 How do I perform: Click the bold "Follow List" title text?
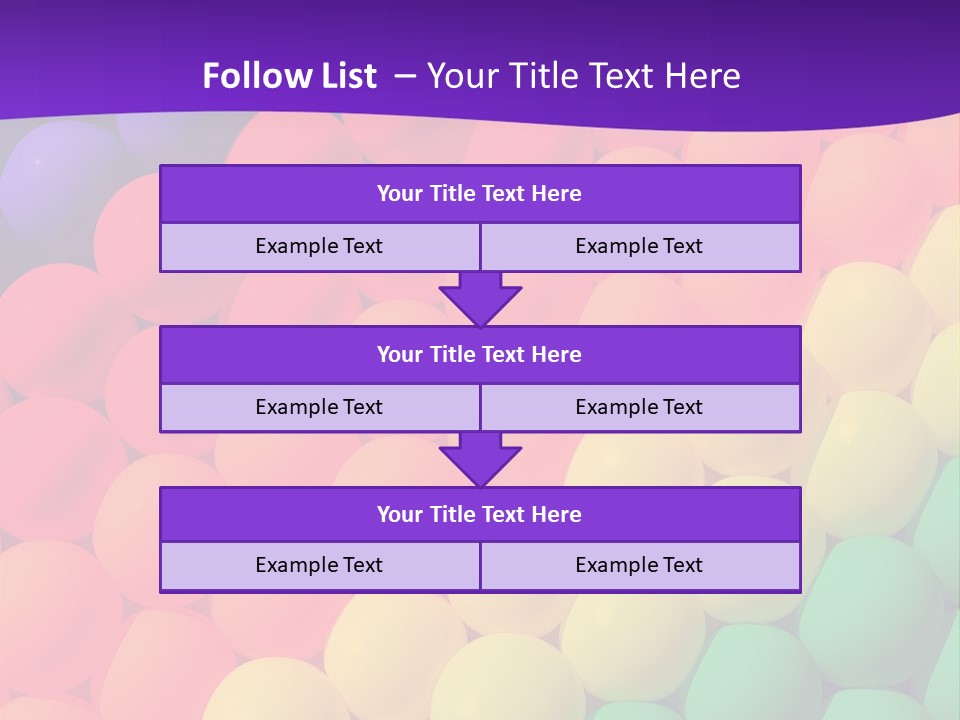coord(289,76)
